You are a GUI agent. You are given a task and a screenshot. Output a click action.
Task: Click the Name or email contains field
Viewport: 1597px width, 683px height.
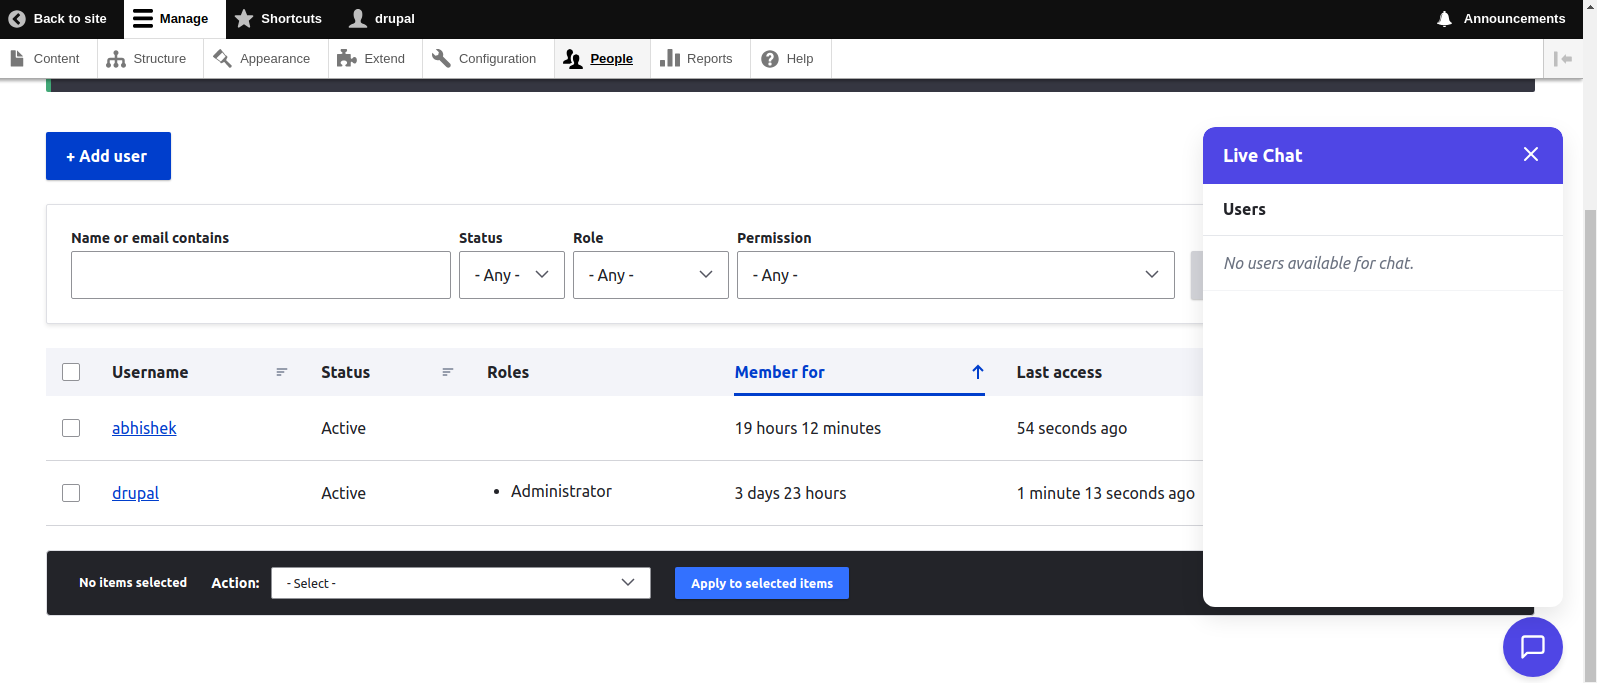click(x=260, y=275)
